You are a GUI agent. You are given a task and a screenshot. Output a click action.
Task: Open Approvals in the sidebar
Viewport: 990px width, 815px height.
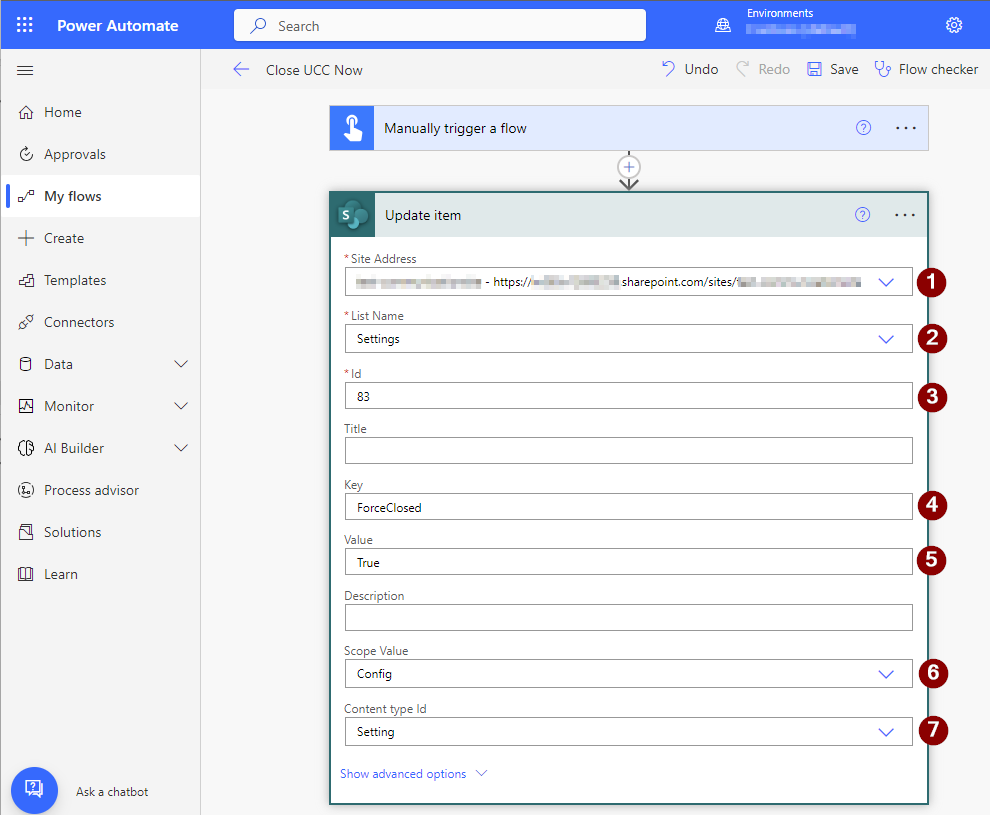click(x=101, y=154)
